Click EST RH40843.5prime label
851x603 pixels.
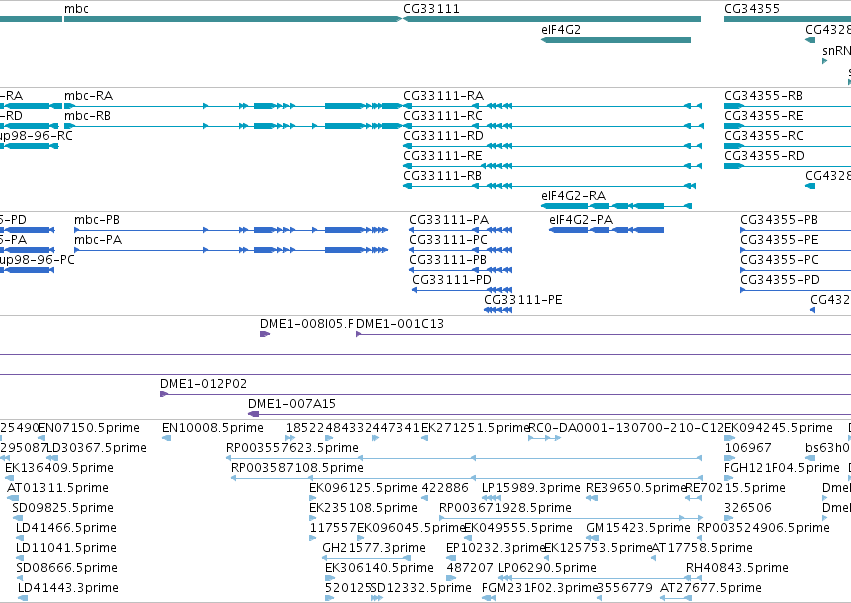tap(738, 568)
